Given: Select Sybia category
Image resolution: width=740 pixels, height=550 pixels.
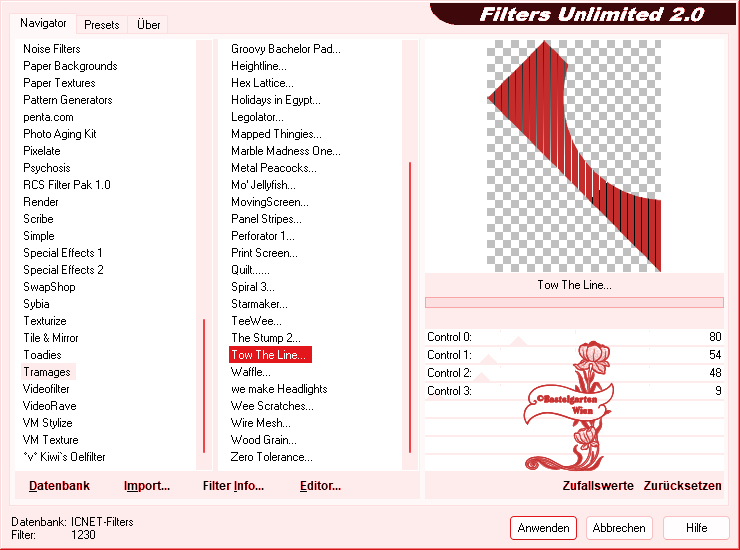Looking at the screenshot, I should [x=36, y=304].
